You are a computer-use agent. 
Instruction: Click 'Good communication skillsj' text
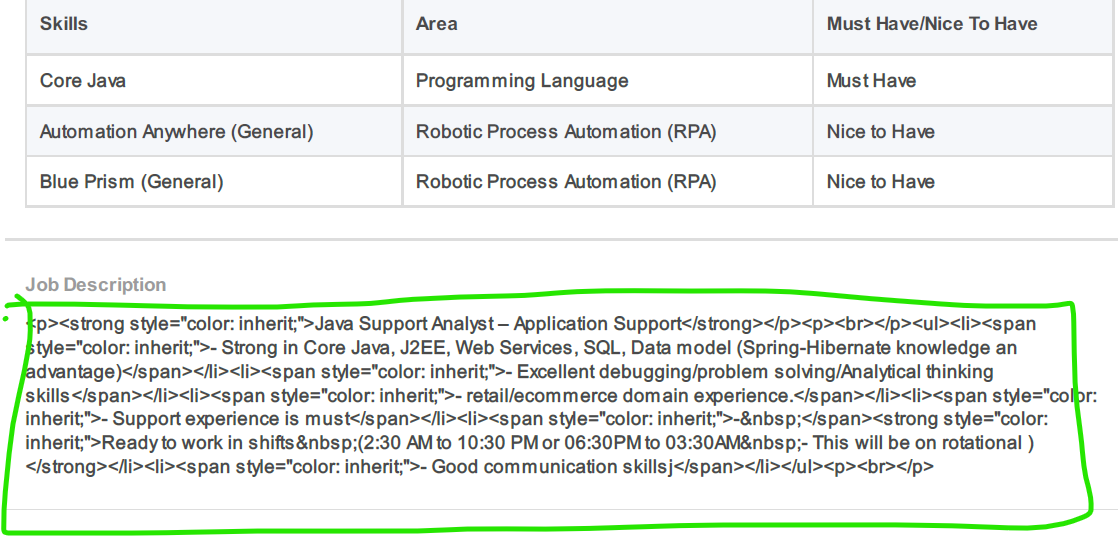coord(553,467)
